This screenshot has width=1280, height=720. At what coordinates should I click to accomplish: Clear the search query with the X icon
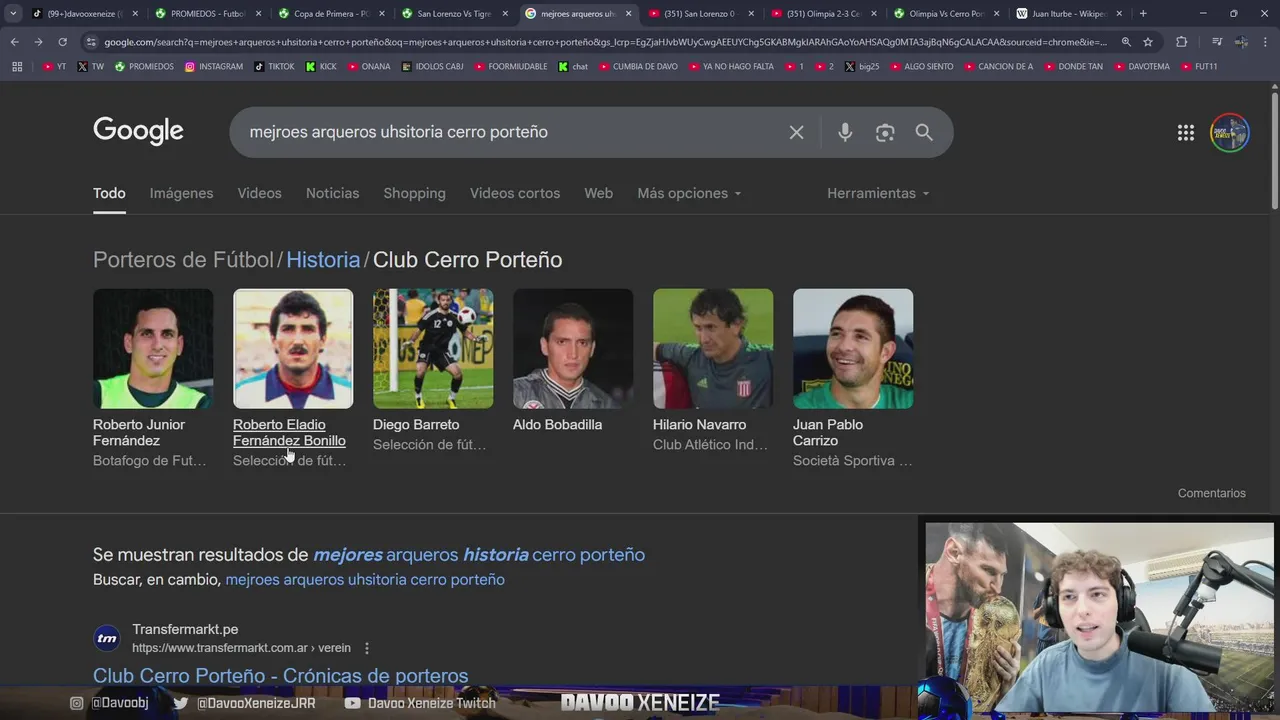click(x=796, y=132)
